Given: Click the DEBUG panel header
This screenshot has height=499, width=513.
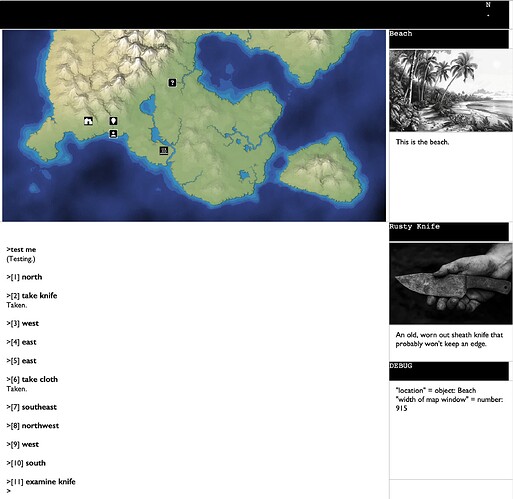Looking at the screenshot, I should point(449,371).
